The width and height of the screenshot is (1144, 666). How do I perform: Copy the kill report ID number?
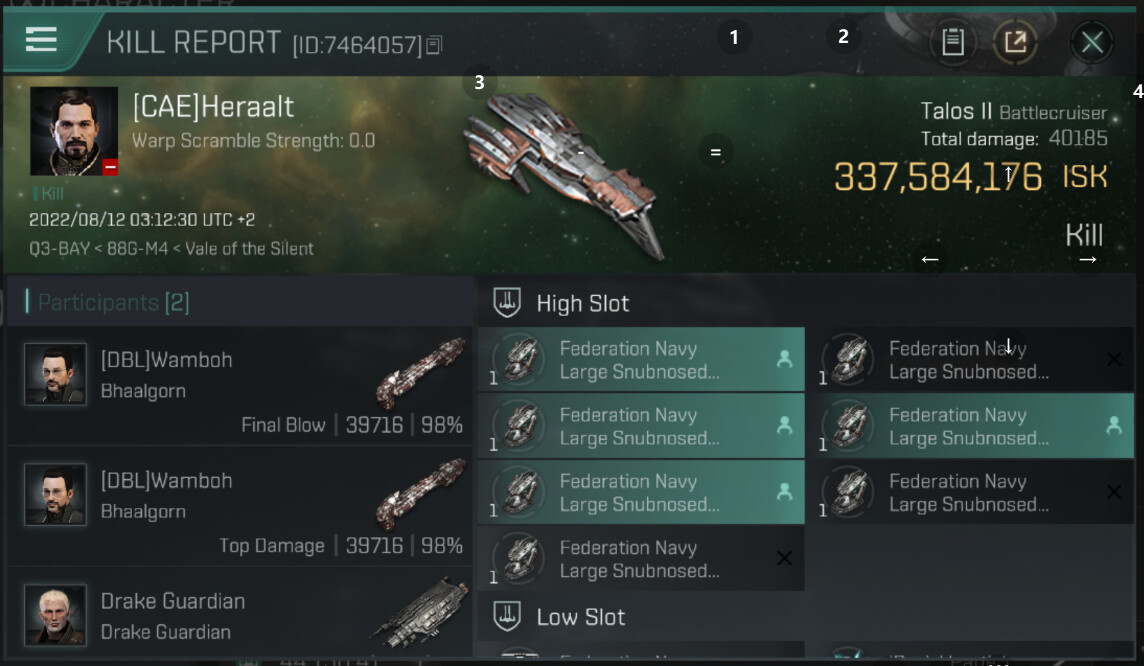tap(434, 45)
